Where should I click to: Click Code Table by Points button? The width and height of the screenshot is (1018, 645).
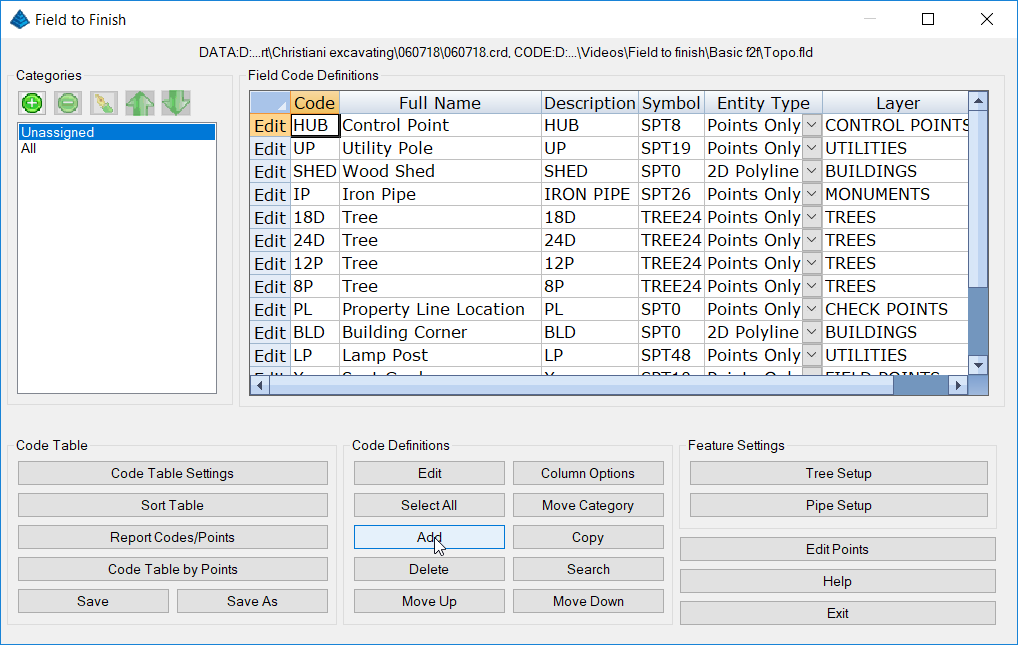[x=173, y=569]
